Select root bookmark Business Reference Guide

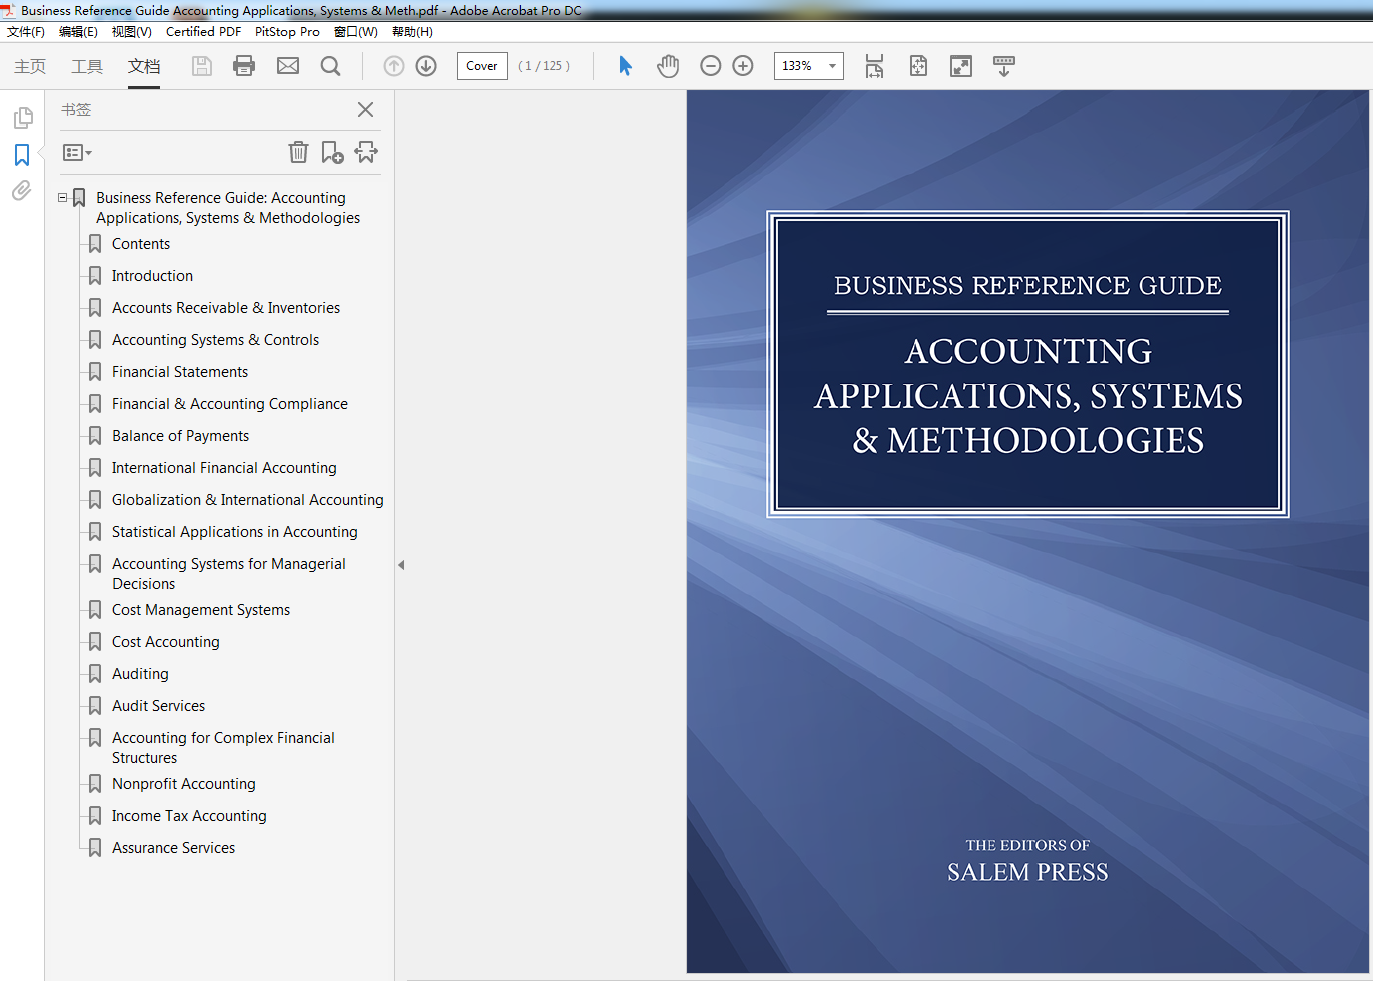click(x=228, y=208)
